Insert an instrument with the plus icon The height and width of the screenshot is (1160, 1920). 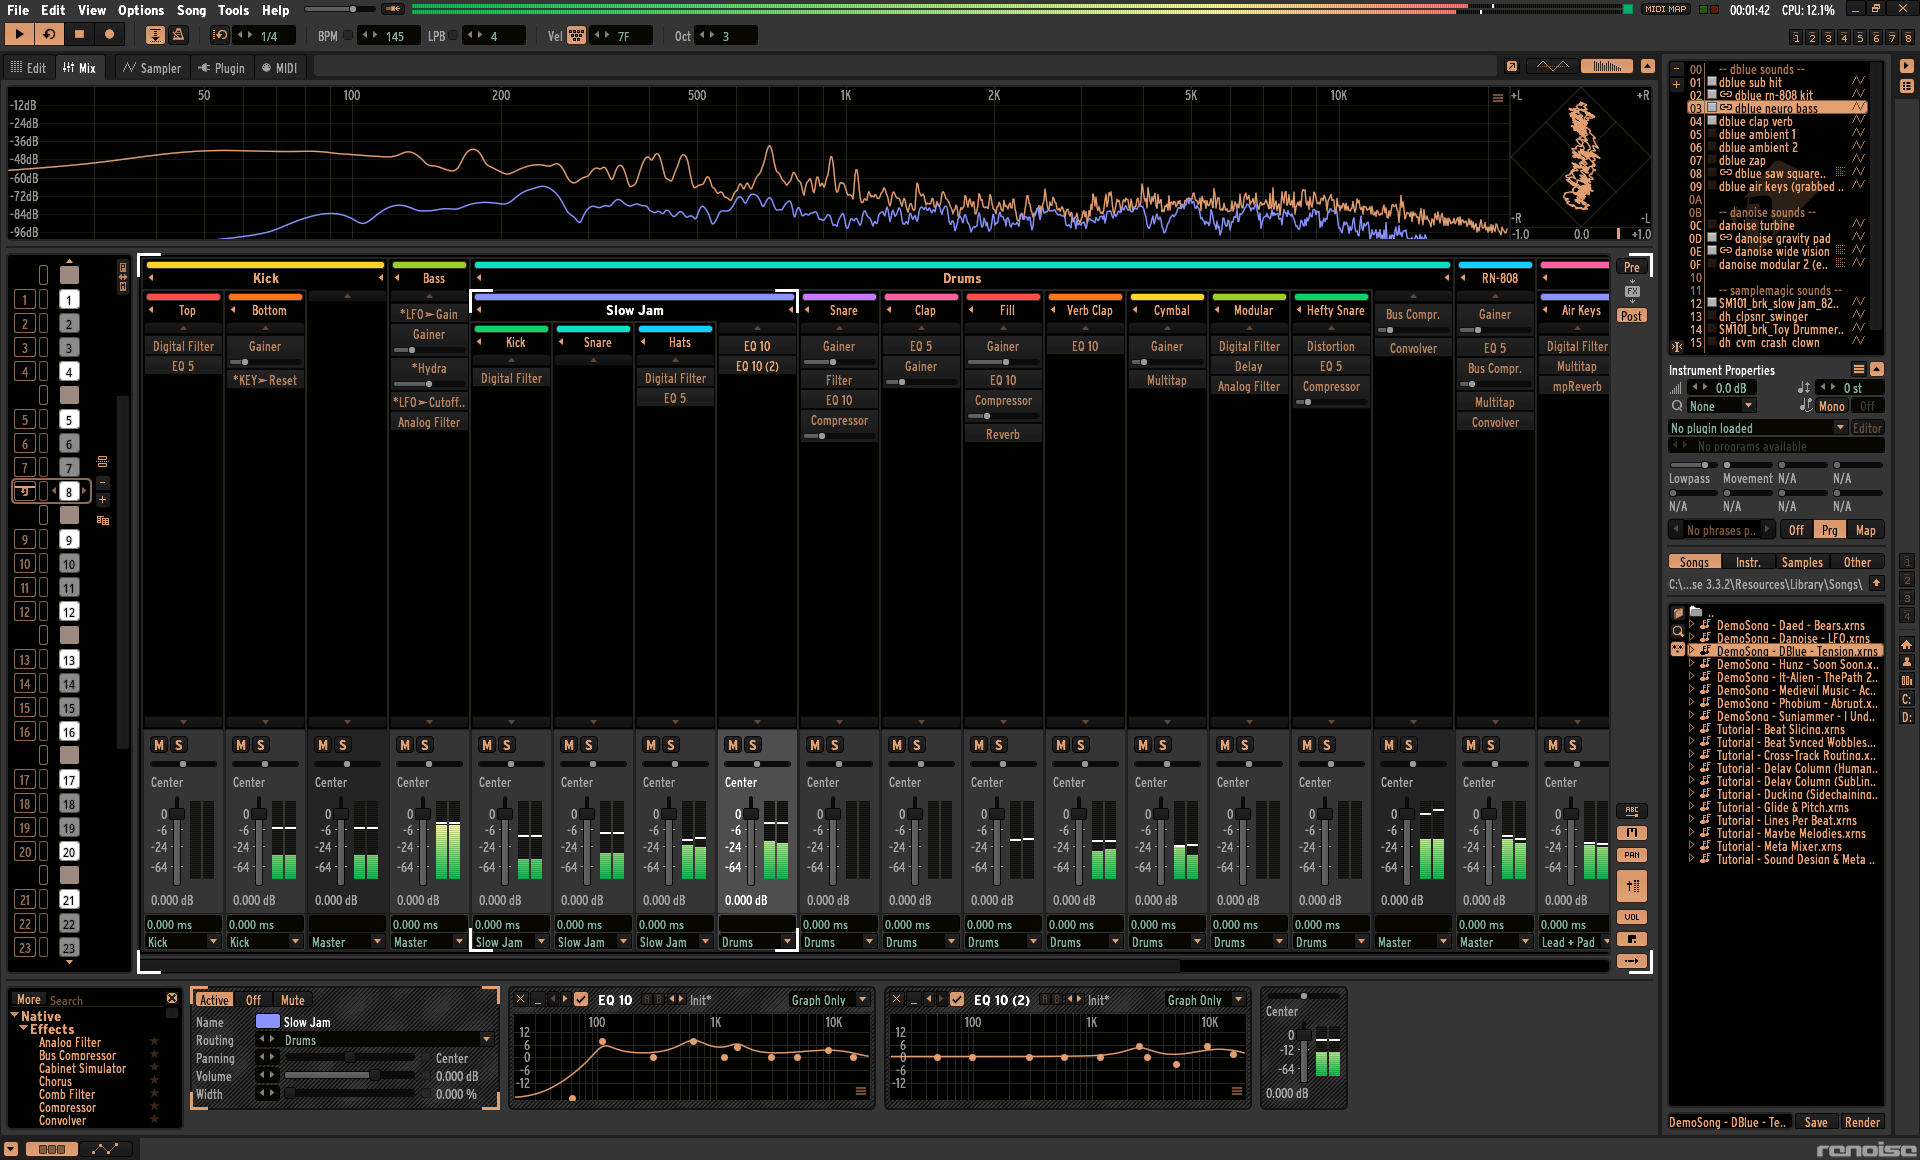coord(1677,84)
